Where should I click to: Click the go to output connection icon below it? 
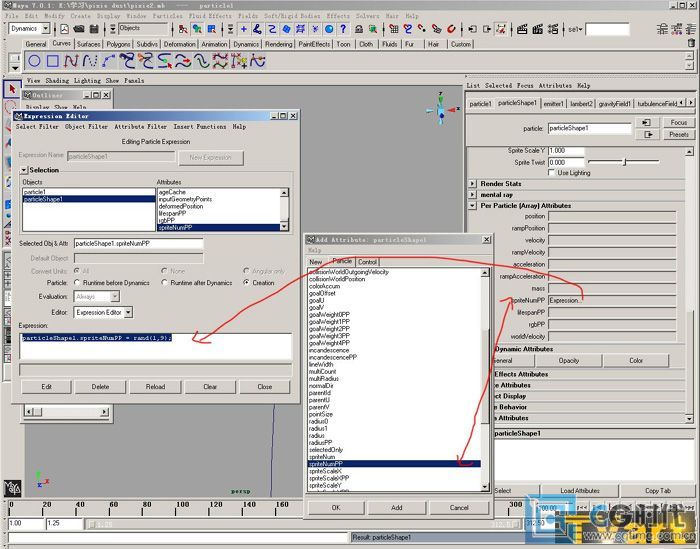[646, 134]
